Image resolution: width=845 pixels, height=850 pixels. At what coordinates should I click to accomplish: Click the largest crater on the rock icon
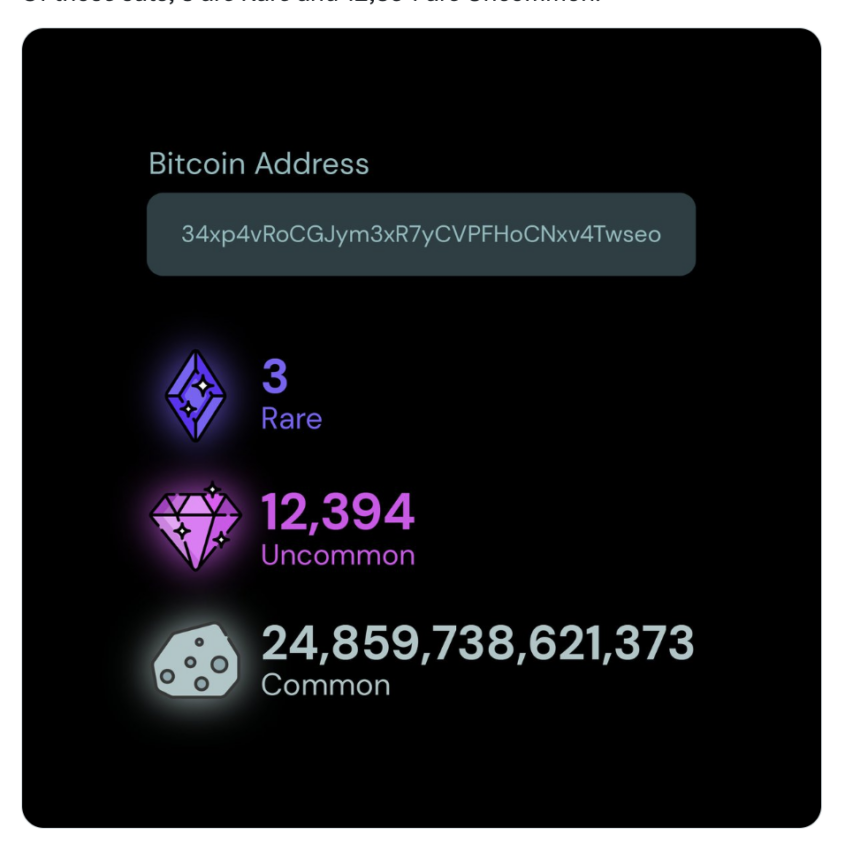(219, 664)
